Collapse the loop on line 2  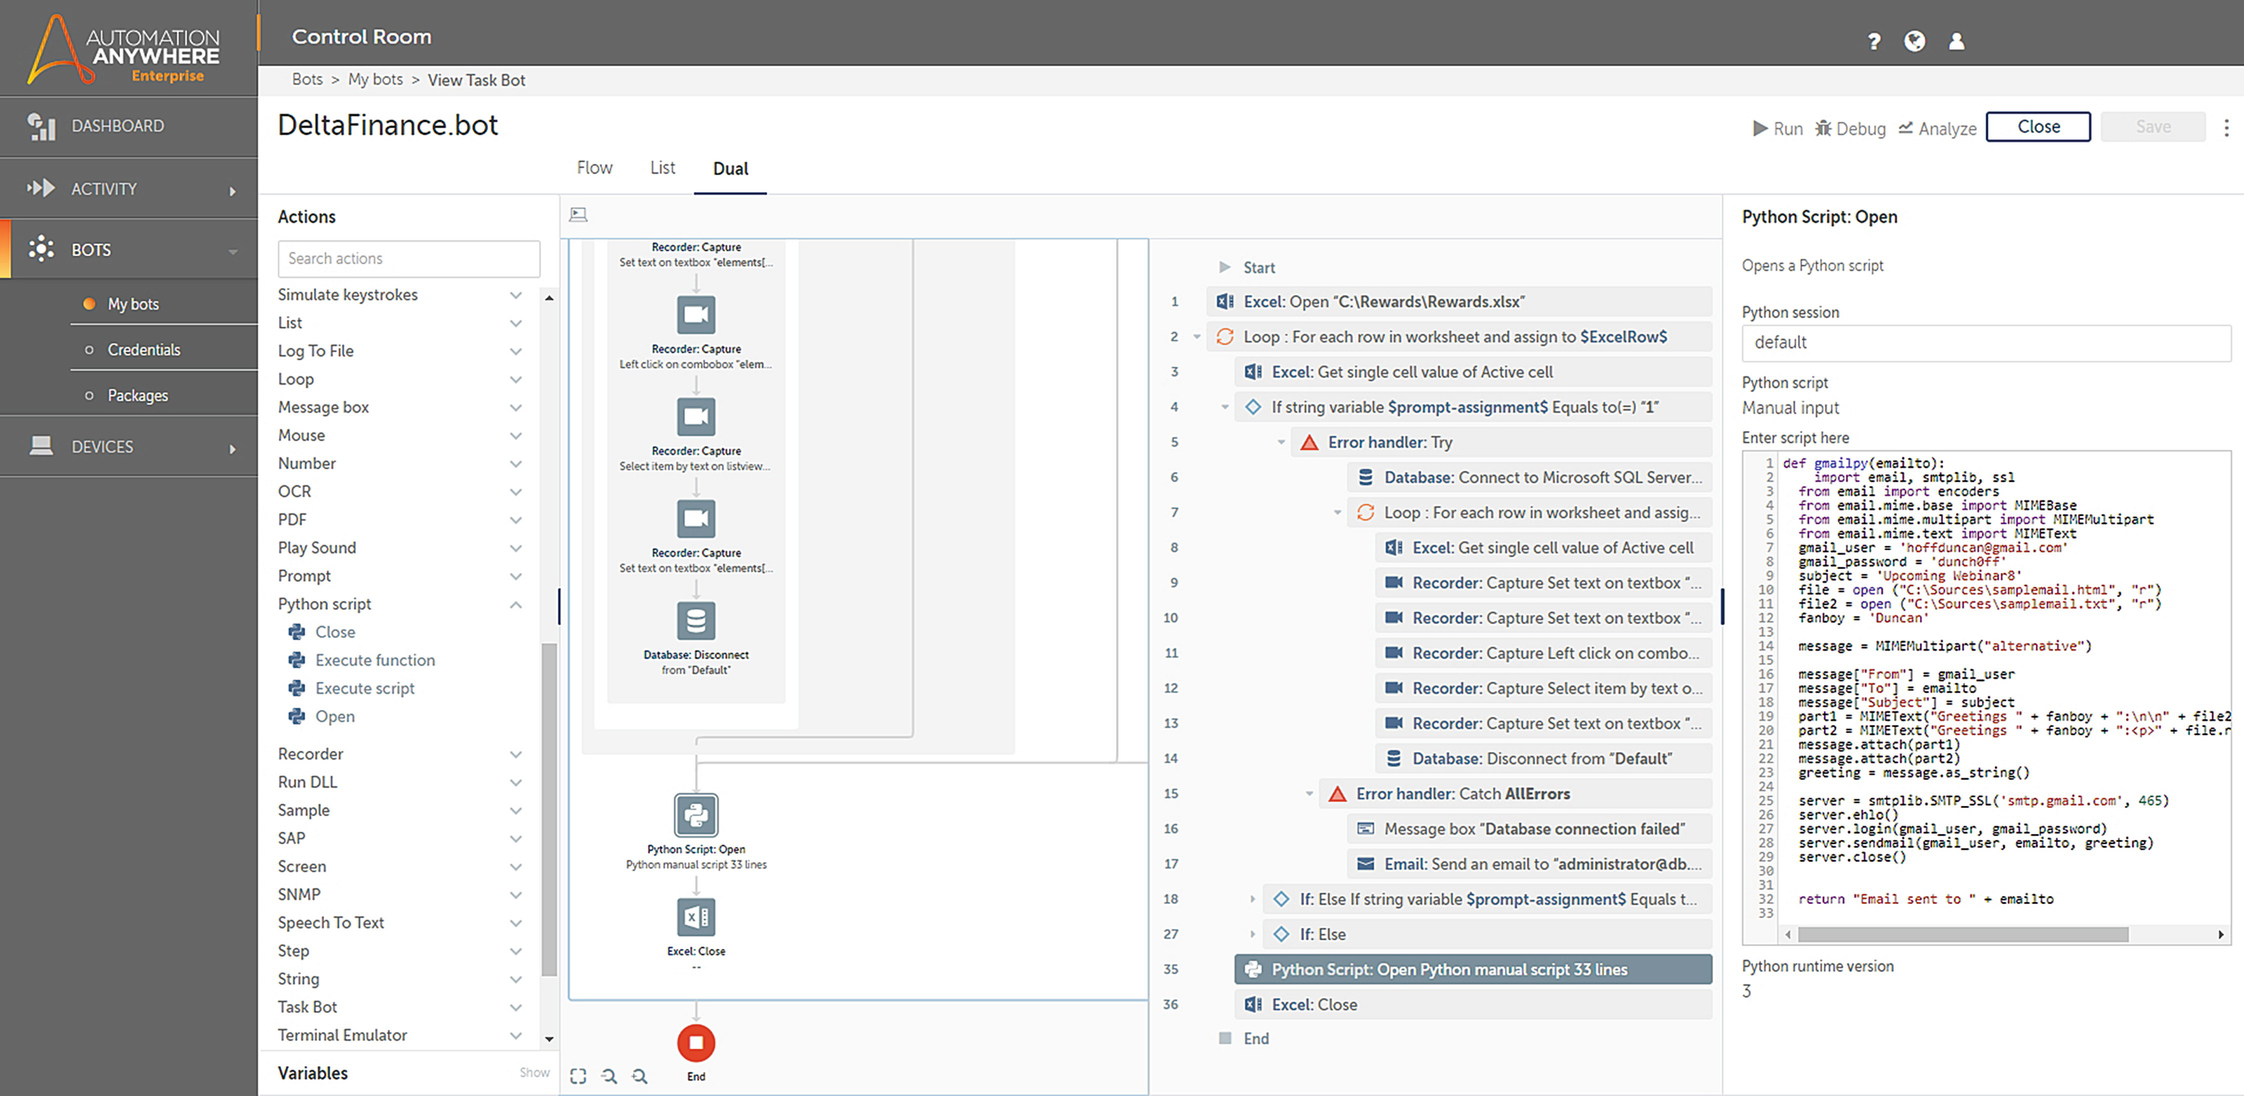1196,337
